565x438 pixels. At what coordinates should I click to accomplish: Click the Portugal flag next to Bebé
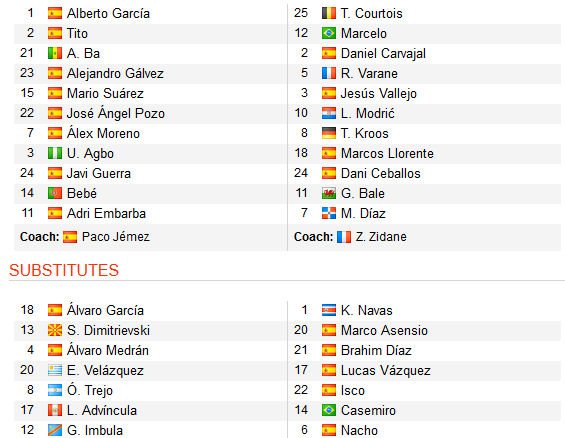point(55,193)
